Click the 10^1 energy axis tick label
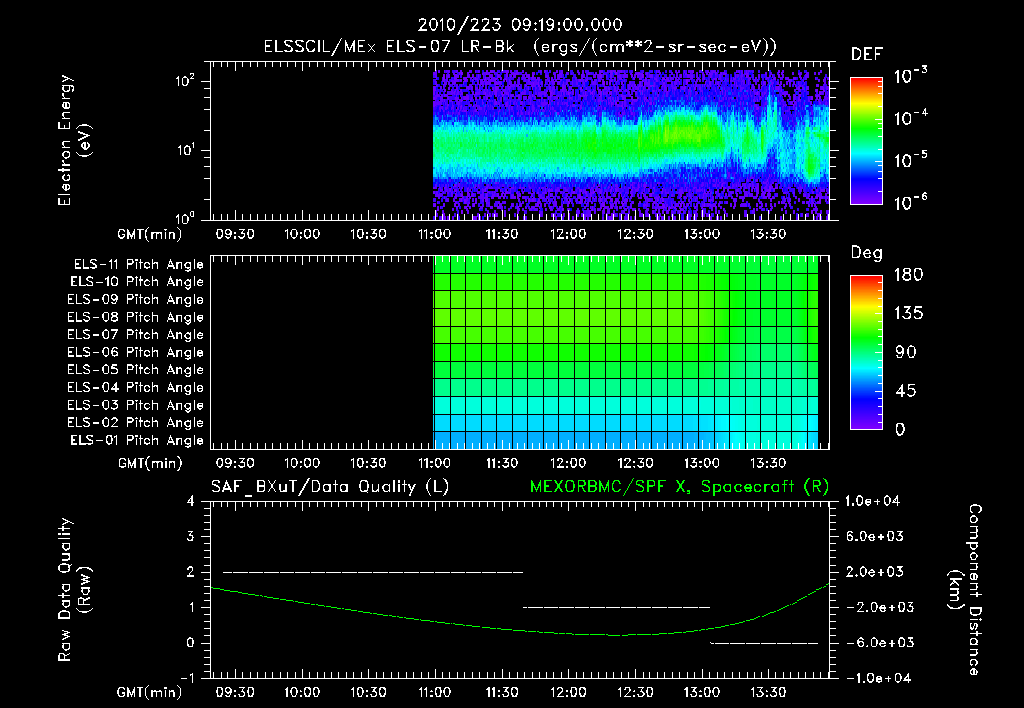 pyautogui.click(x=185, y=150)
